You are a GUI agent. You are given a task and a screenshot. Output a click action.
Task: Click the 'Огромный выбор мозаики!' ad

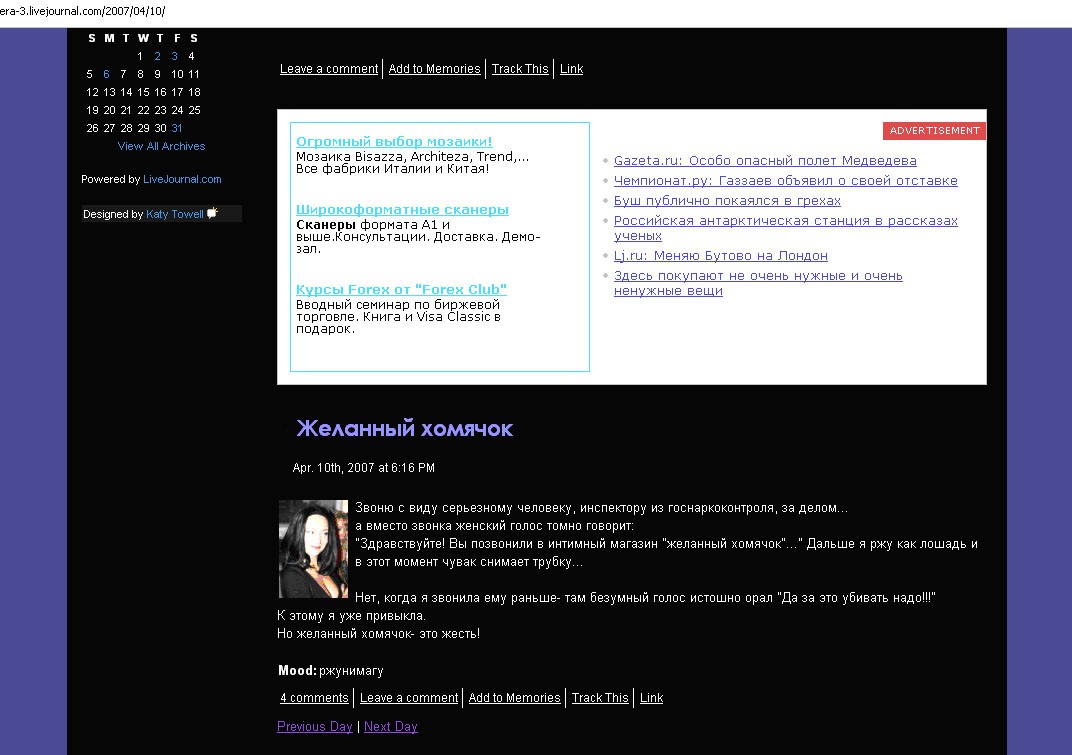coord(394,142)
